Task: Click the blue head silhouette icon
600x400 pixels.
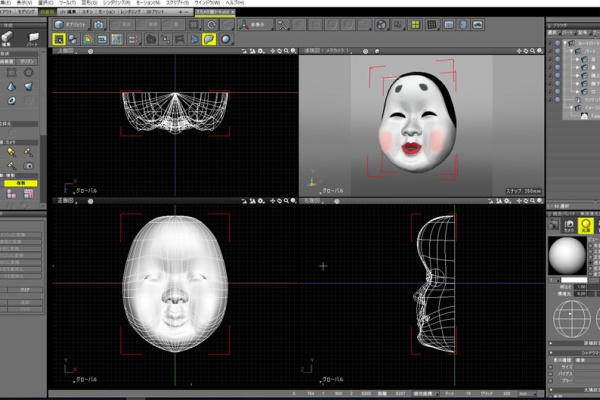Action: pyautogui.click(x=463, y=25)
